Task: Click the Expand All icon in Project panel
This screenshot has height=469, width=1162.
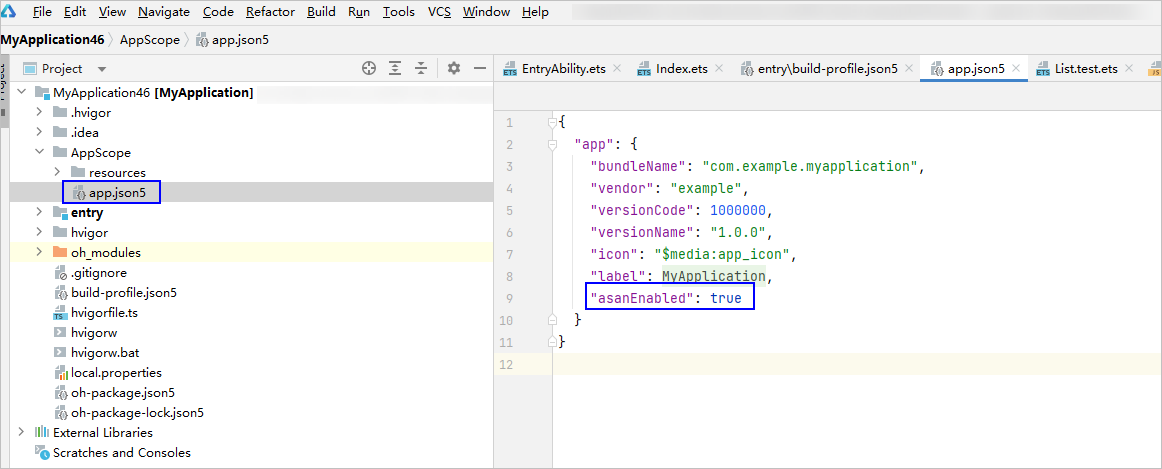Action: pyautogui.click(x=396, y=68)
